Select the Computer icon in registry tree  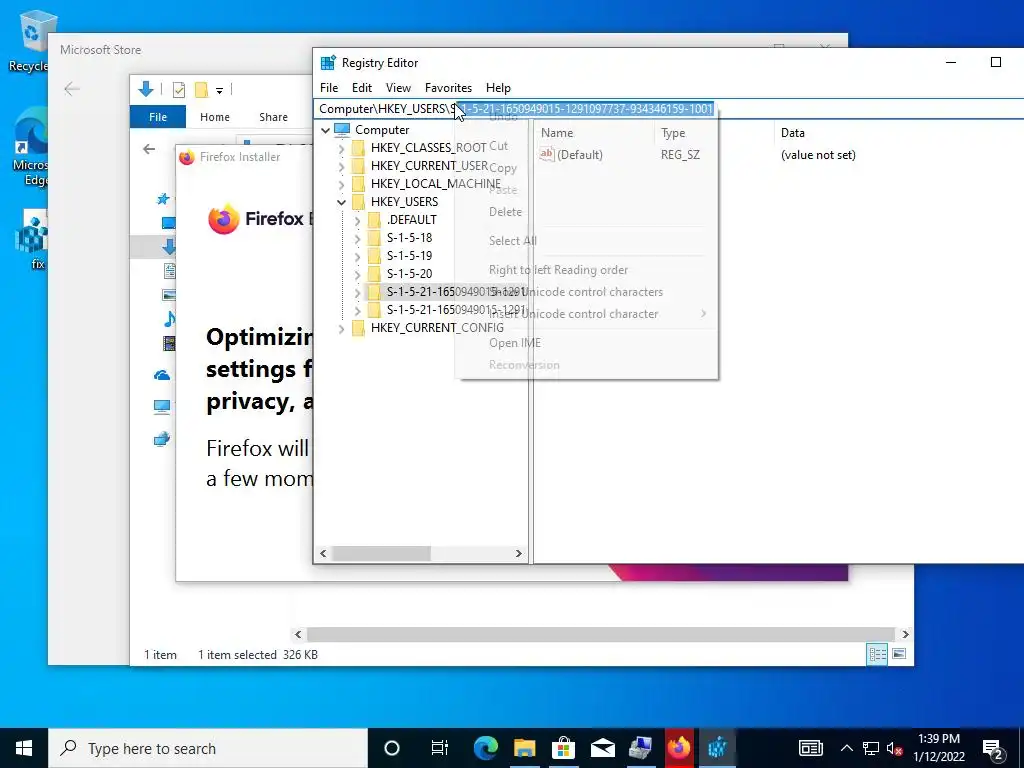pos(342,130)
